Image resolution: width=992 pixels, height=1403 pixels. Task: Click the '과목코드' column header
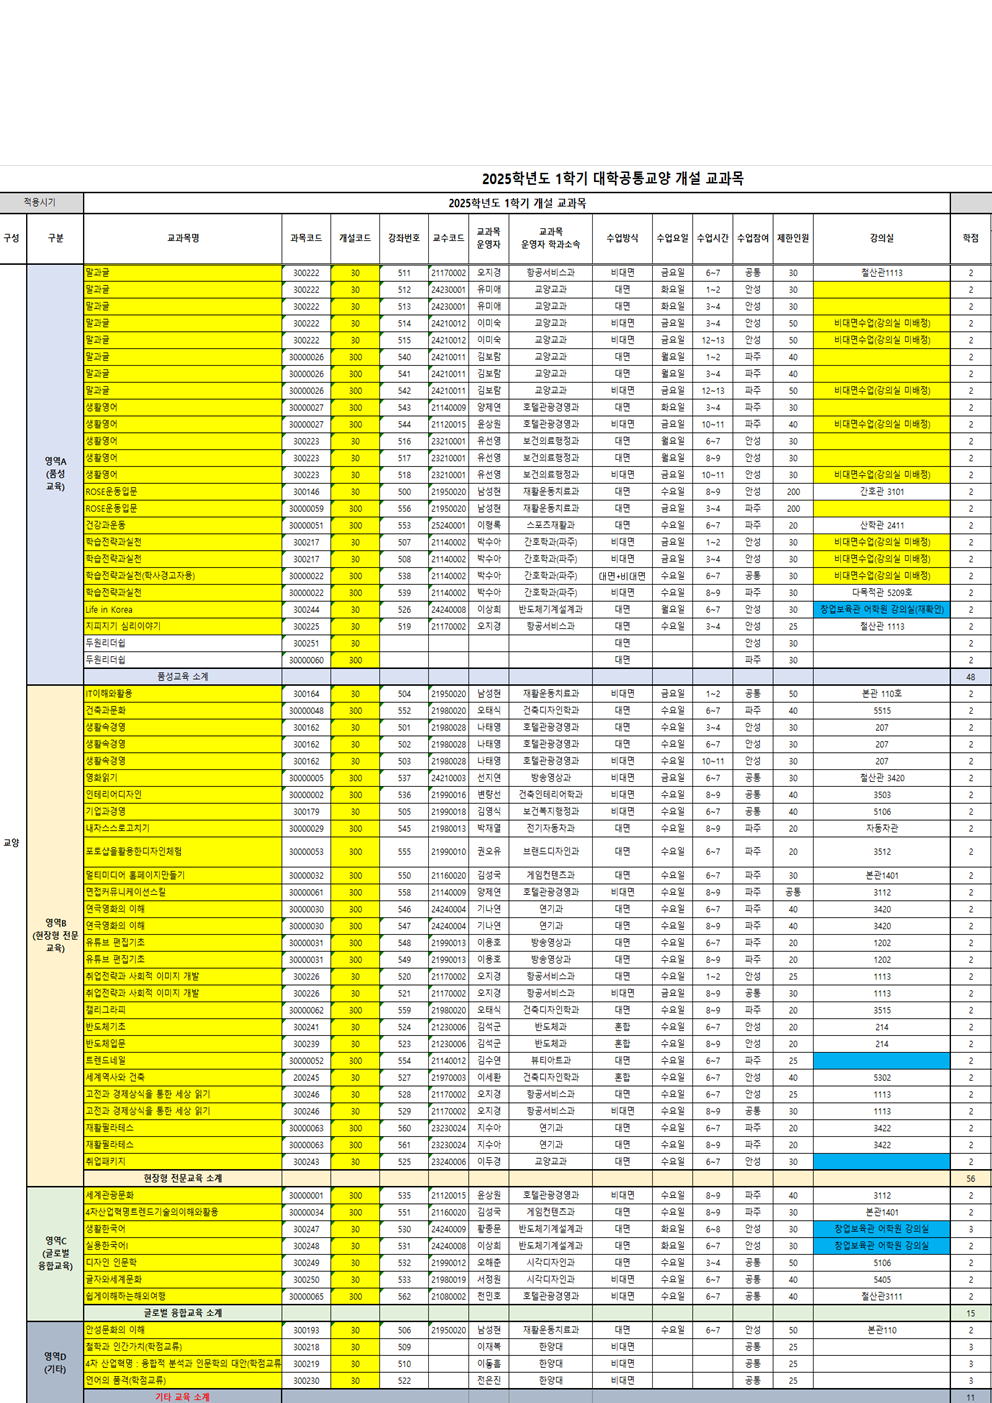(x=306, y=238)
